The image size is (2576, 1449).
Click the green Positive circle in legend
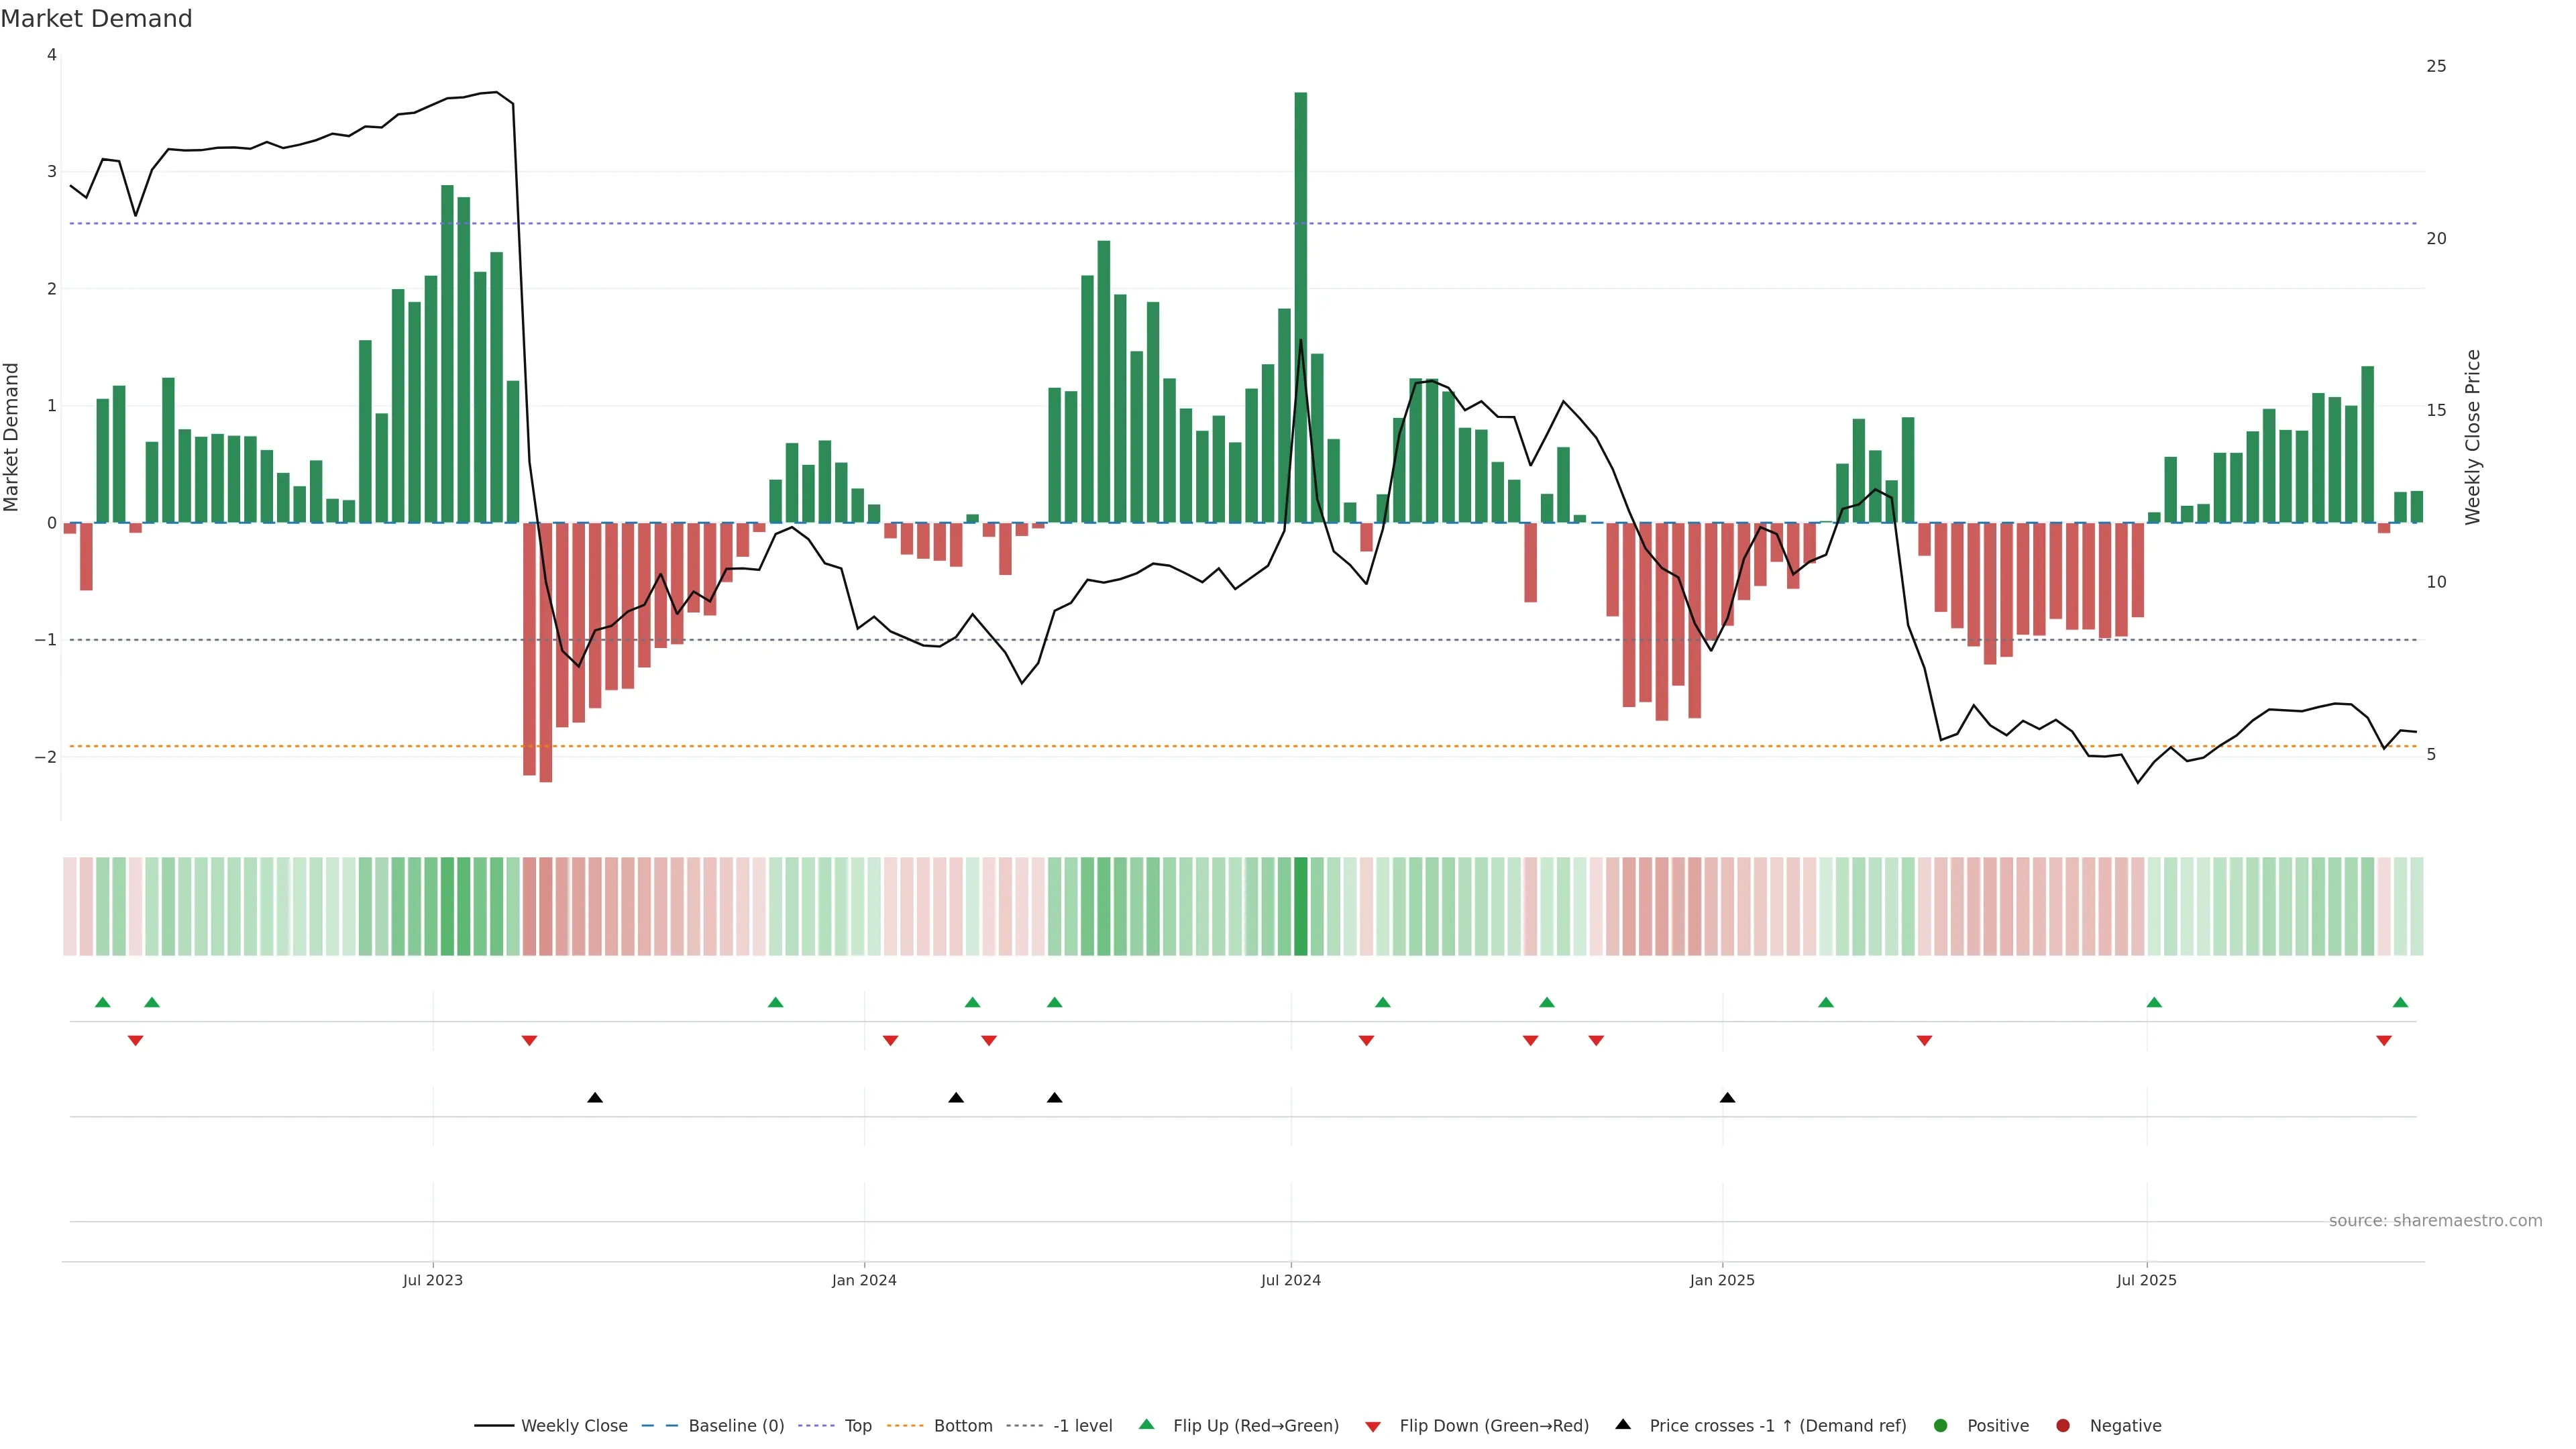click(1941, 1425)
